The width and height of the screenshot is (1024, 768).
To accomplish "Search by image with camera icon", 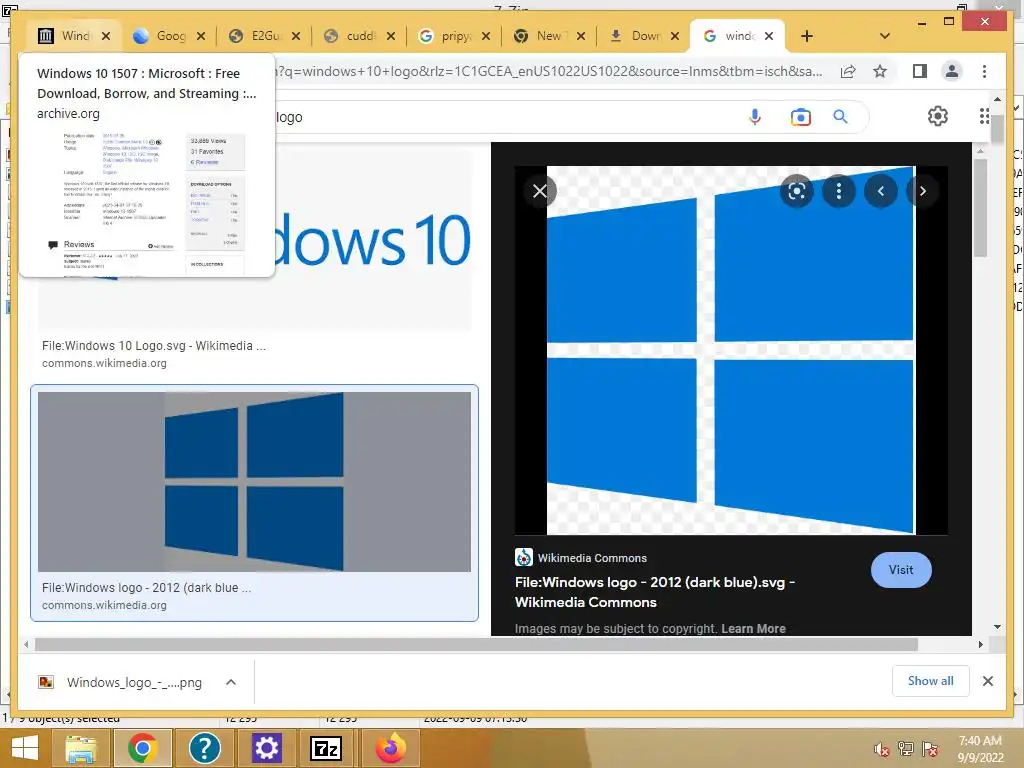I will coord(801,117).
